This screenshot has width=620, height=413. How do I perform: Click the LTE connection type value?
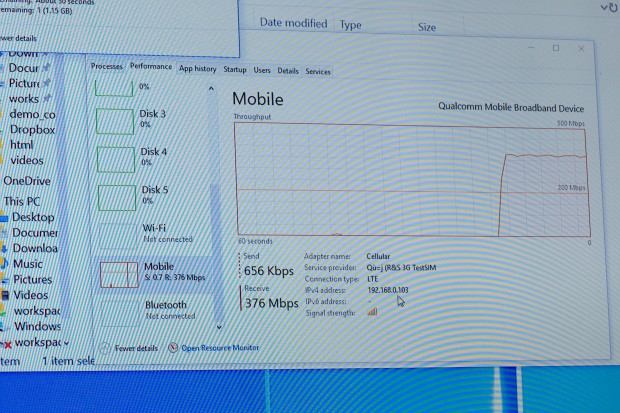click(x=372, y=279)
